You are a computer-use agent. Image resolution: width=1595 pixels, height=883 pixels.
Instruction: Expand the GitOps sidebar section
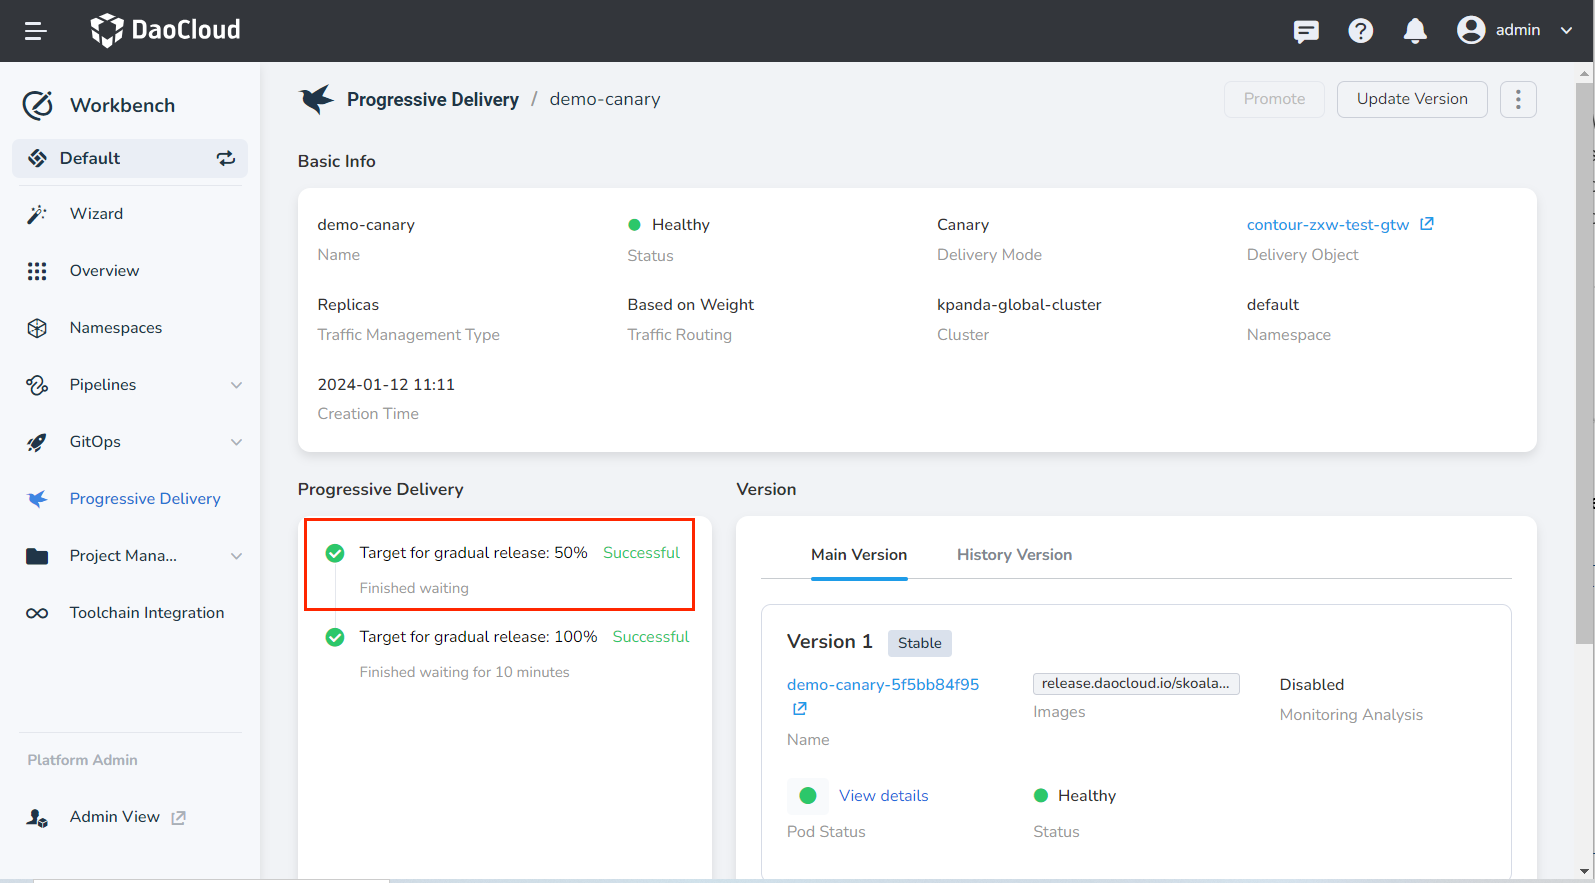coord(236,442)
